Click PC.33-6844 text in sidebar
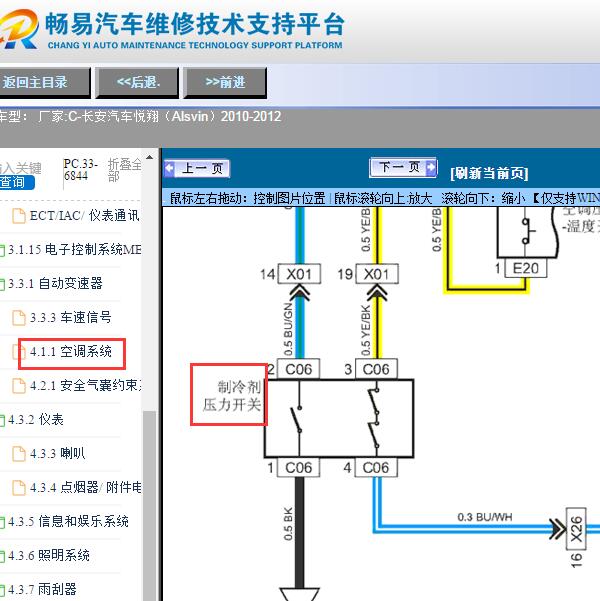Image resolution: width=600 pixels, height=601 pixels. pos(81,169)
